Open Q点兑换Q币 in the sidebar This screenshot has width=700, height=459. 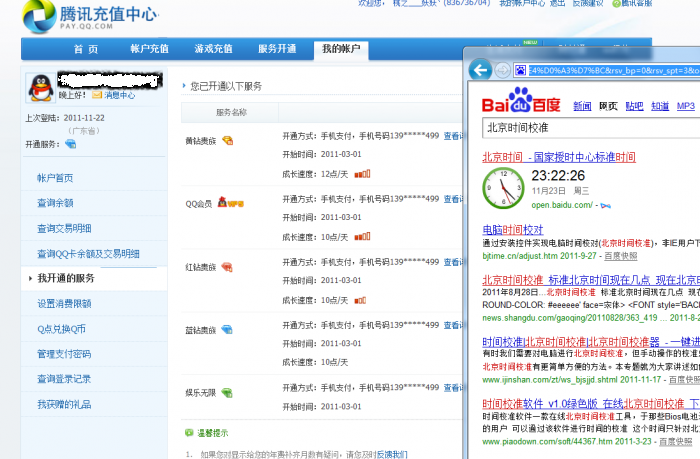(62, 329)
